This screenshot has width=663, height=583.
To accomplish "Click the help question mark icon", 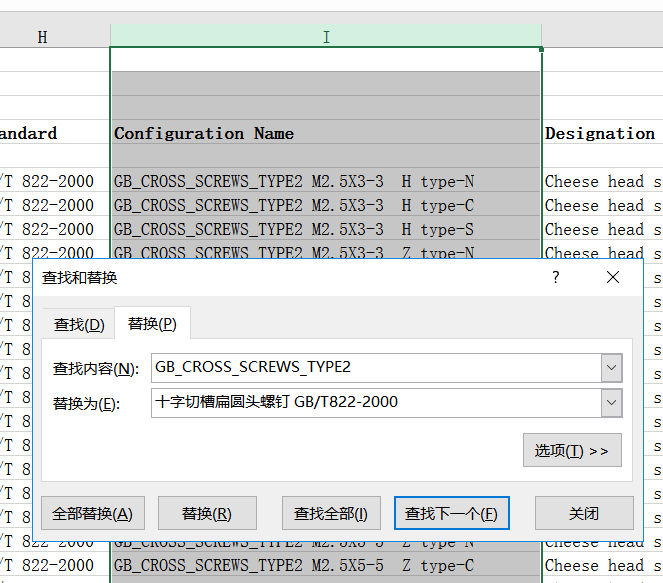I will (556, 277).
